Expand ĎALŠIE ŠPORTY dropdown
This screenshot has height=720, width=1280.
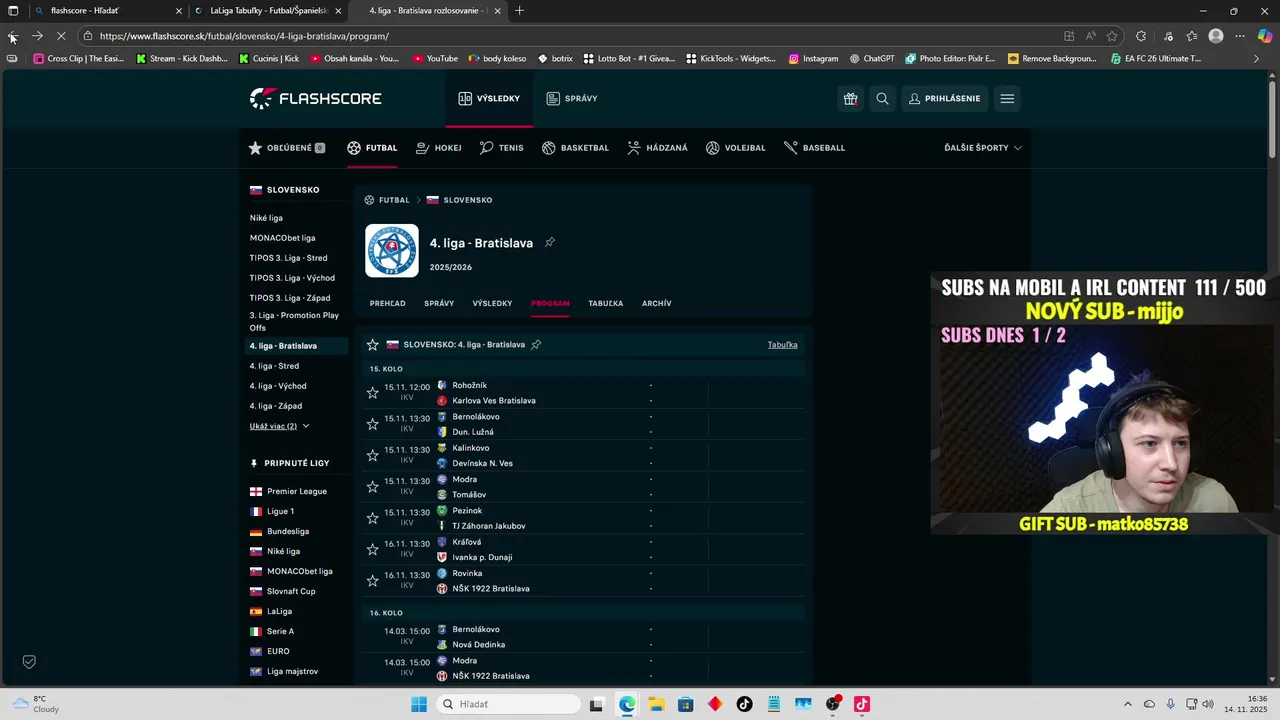point(983,148)
